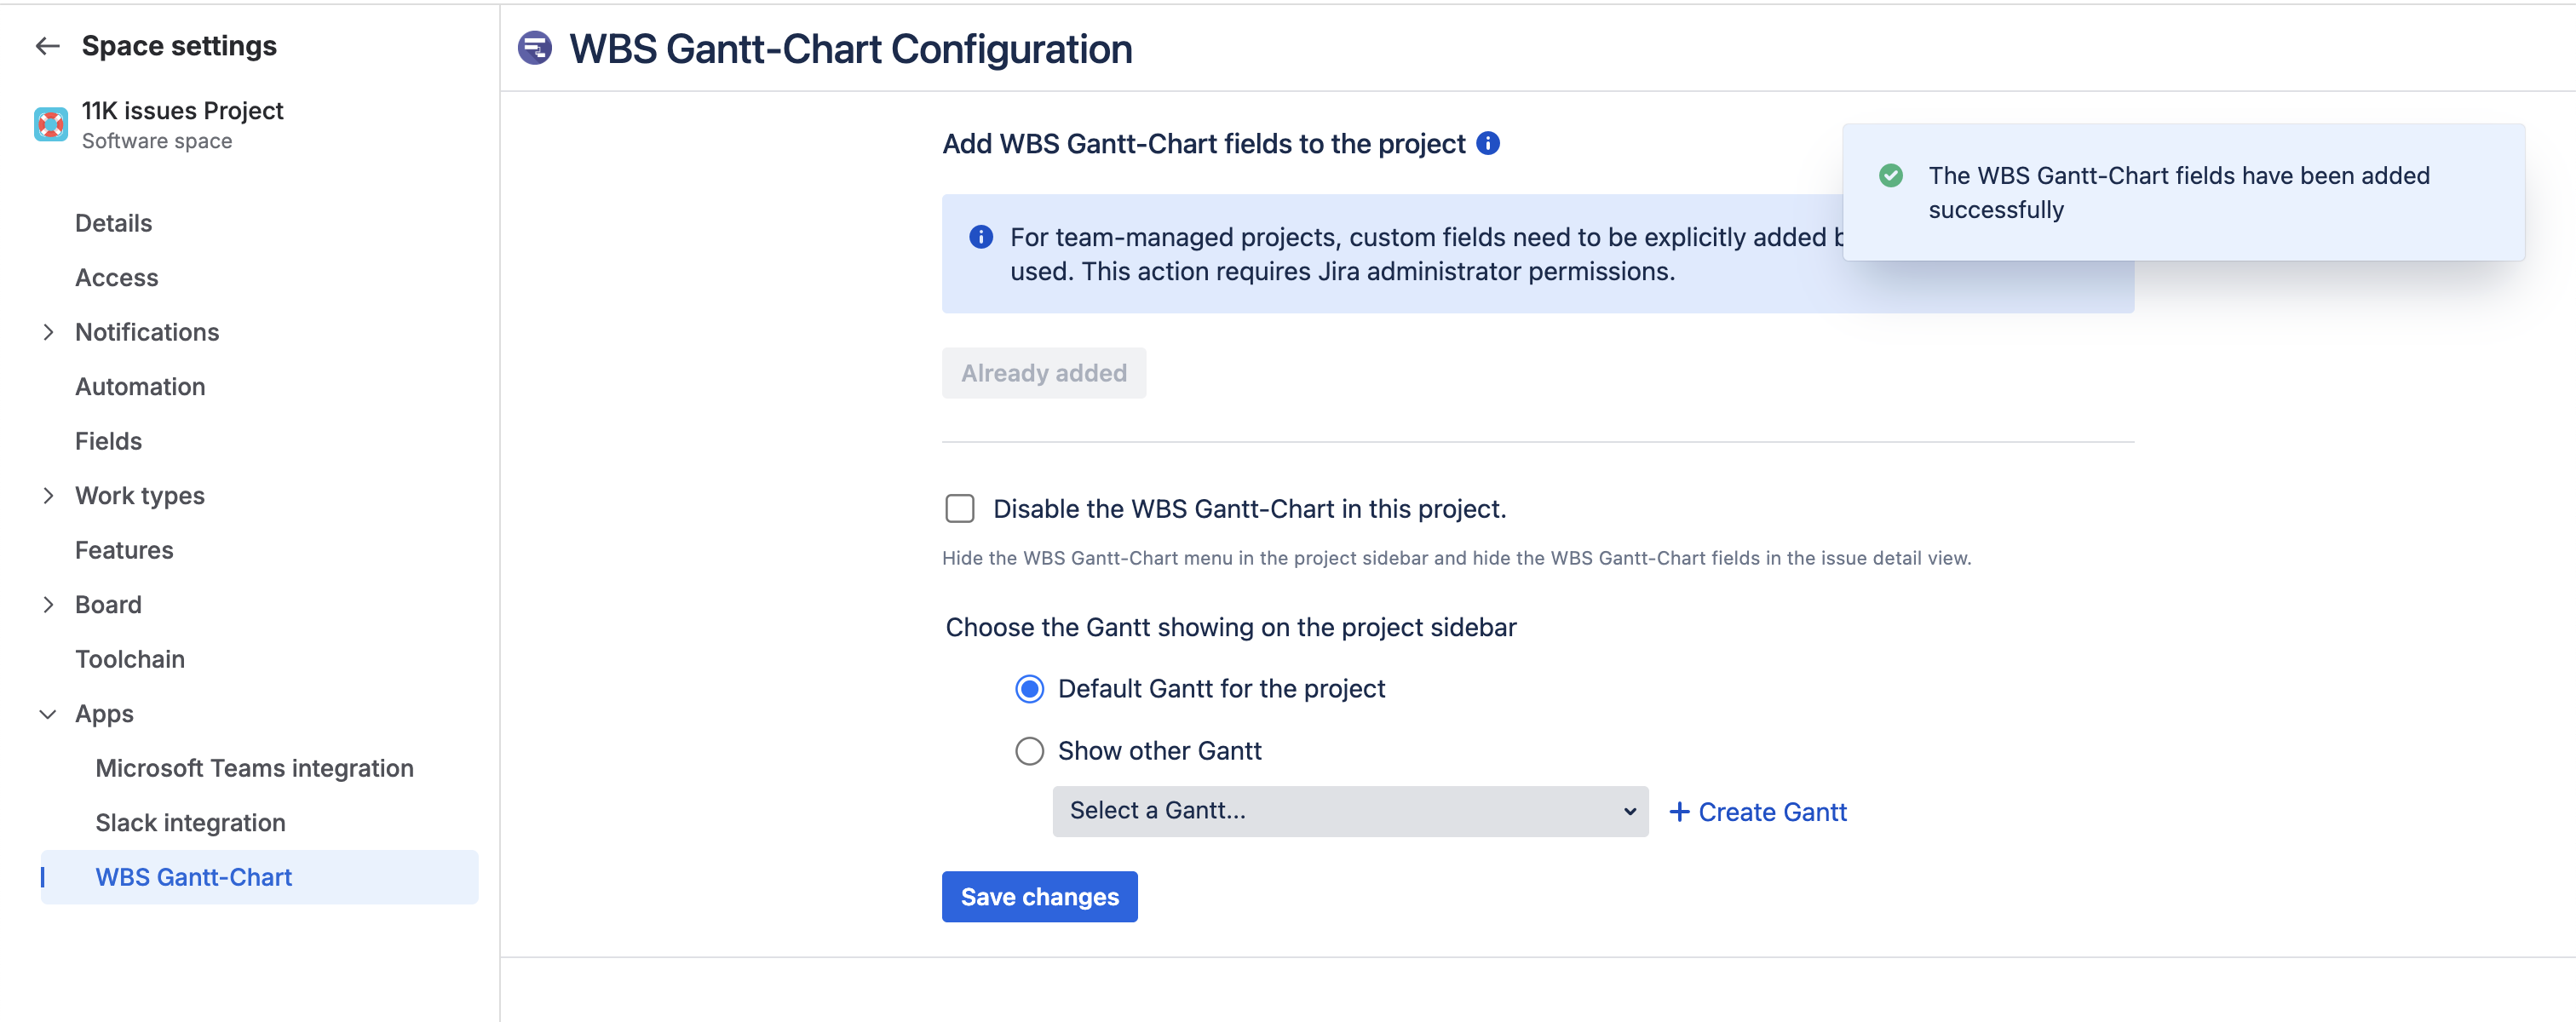Screen dimensions: 2576x1022
Task: Click the WBS Gantt-Chart logo icon in header
Action: 535,48
